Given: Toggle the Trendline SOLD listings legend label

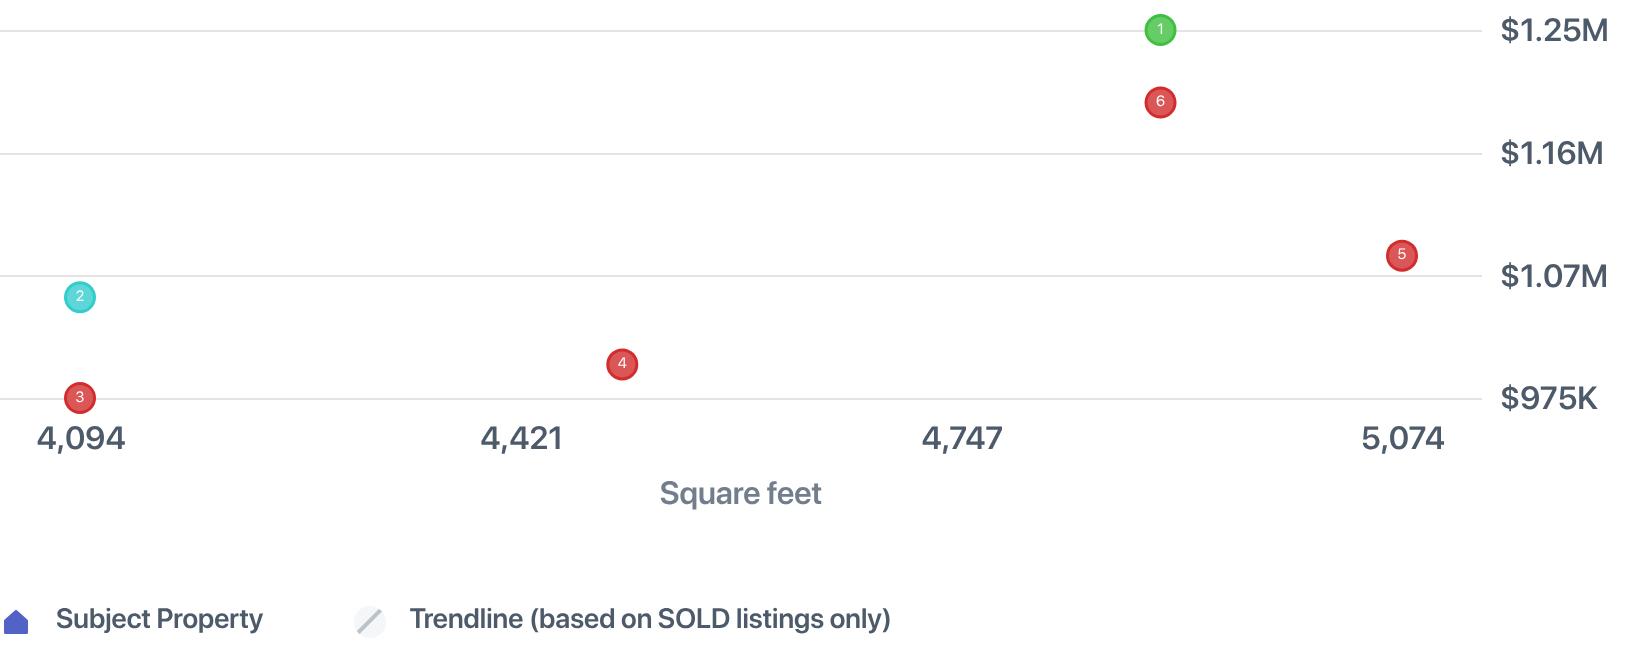Looking at the screenshot, I should (650, 619).
